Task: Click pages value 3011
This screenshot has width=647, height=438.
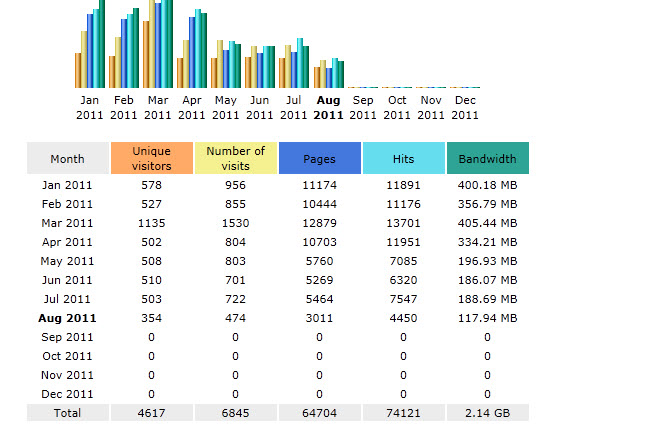Action: 320,318
